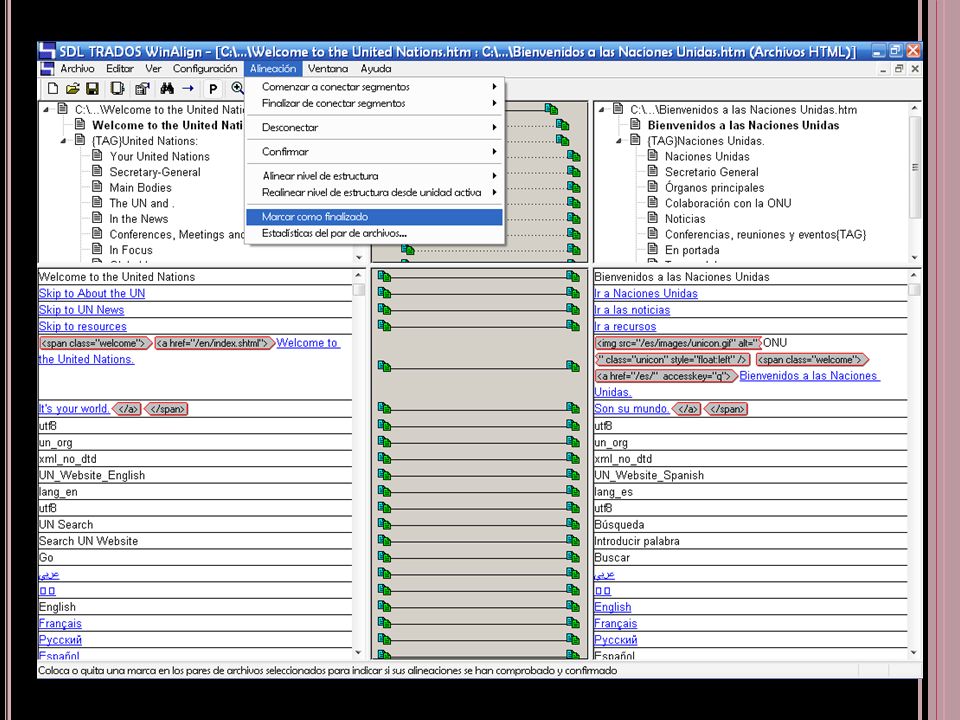
Task: Collapse the {TAG}Naciones Unidas. tree node
Action: pos(618,141)
